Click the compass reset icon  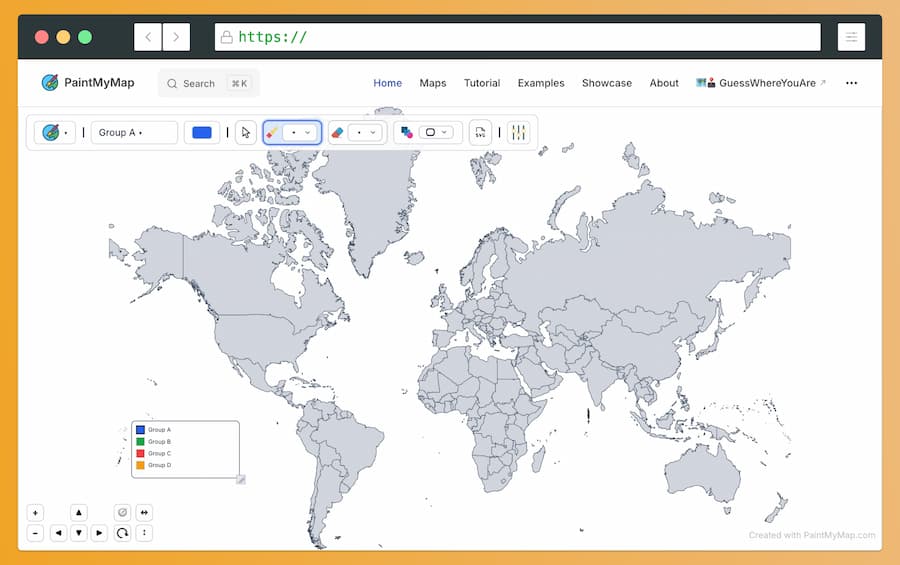coord(122,512)
